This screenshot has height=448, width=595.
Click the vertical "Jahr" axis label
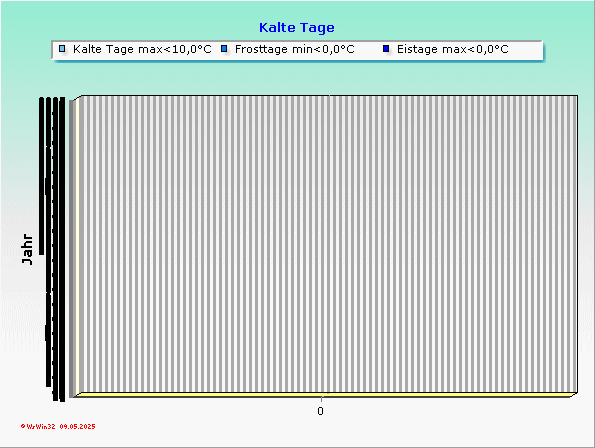(x=28, y=249)
